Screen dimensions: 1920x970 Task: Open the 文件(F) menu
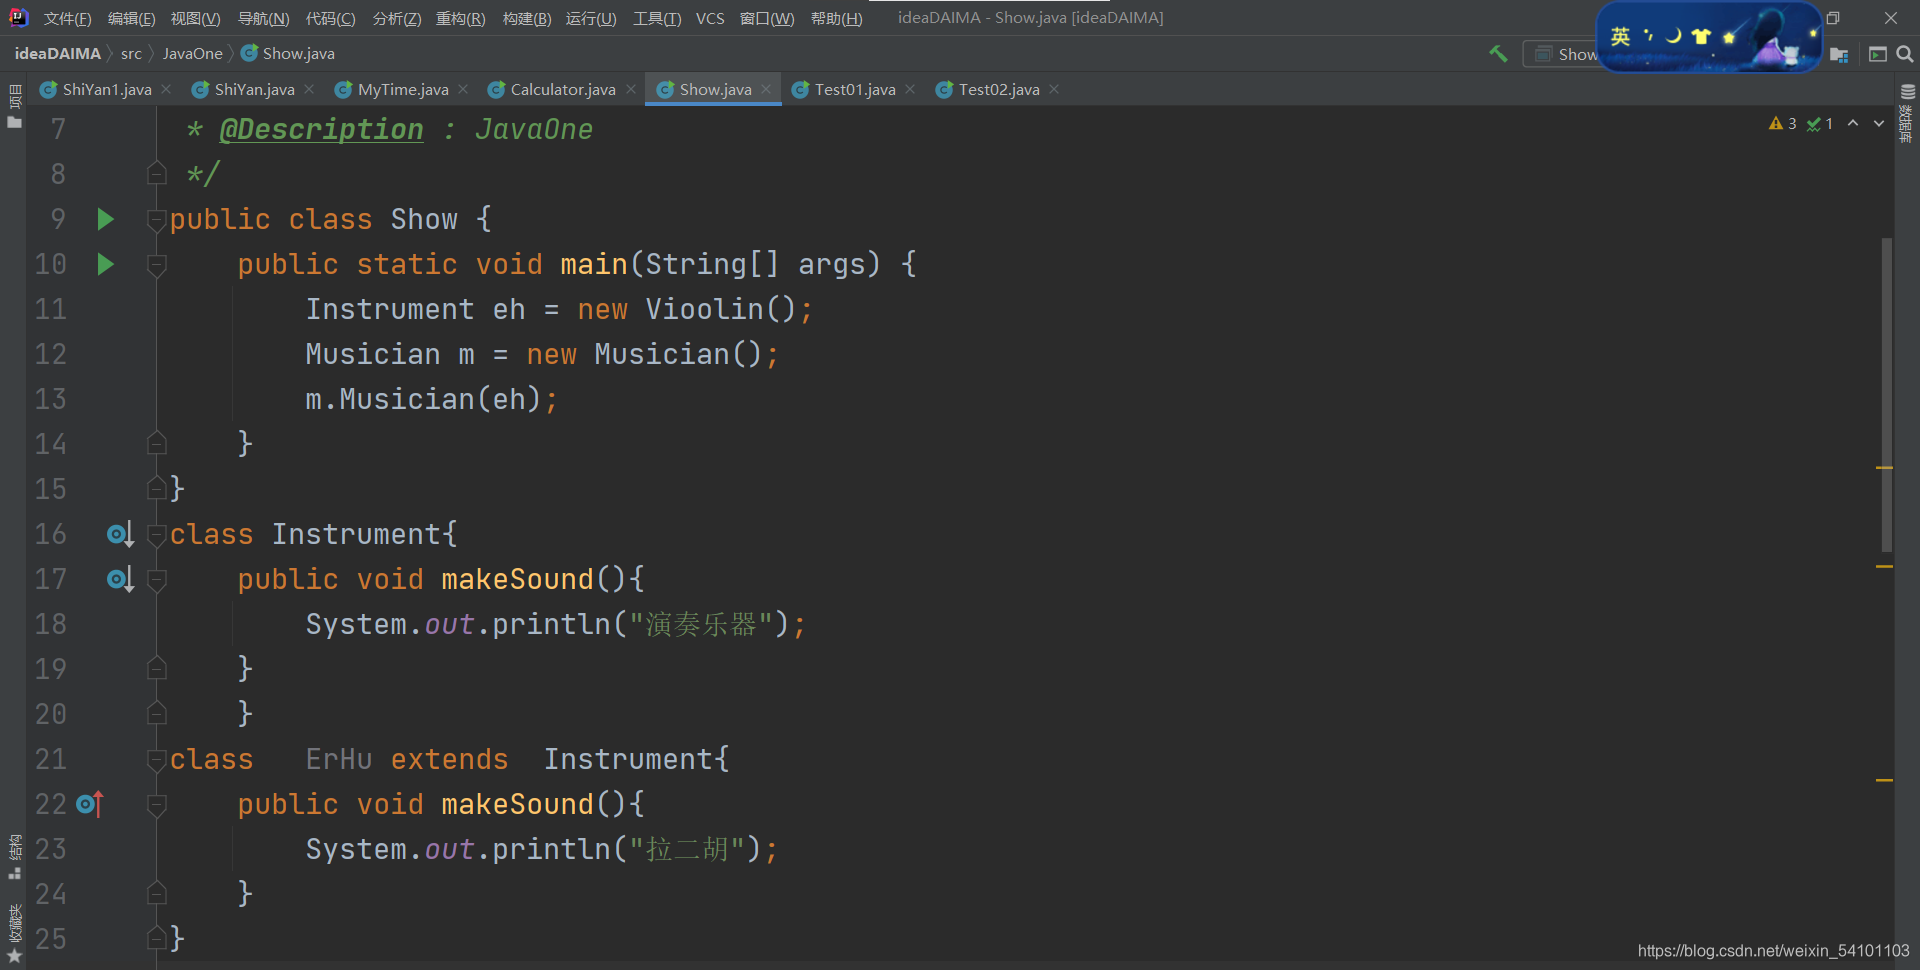[67, 18]
